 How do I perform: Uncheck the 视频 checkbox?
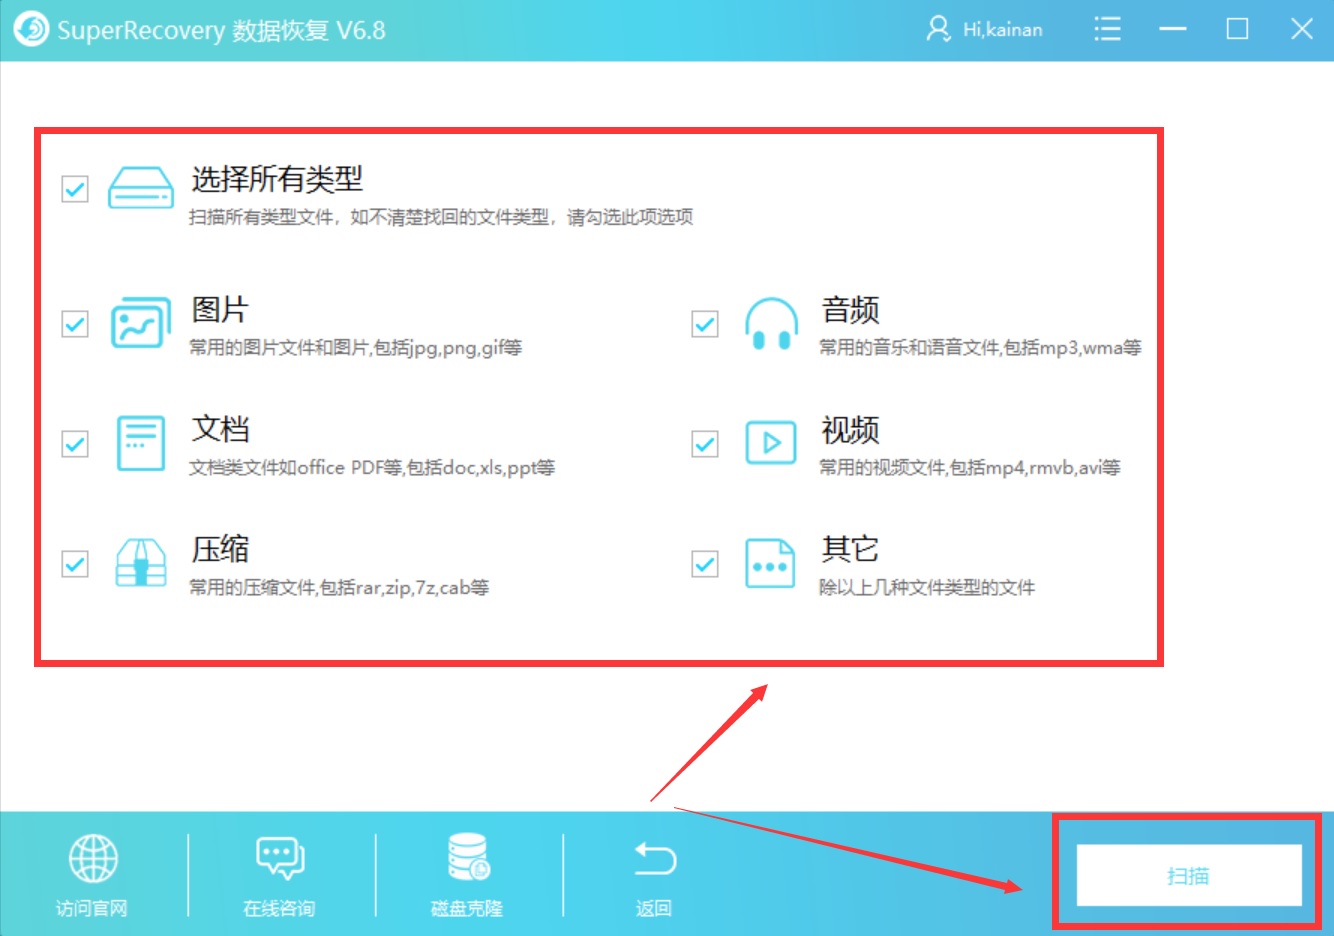(x=703, y=444)
